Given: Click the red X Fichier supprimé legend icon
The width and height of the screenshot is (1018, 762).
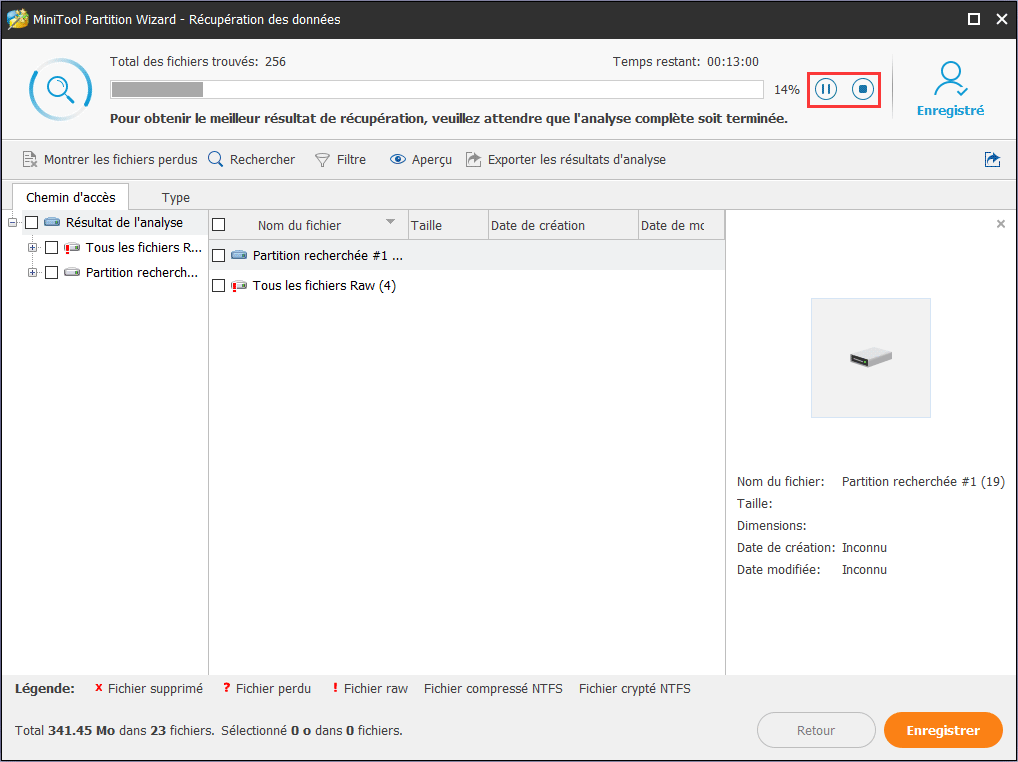Looking at the screenshot, I should pyautogui.click(x=99, y=688).
